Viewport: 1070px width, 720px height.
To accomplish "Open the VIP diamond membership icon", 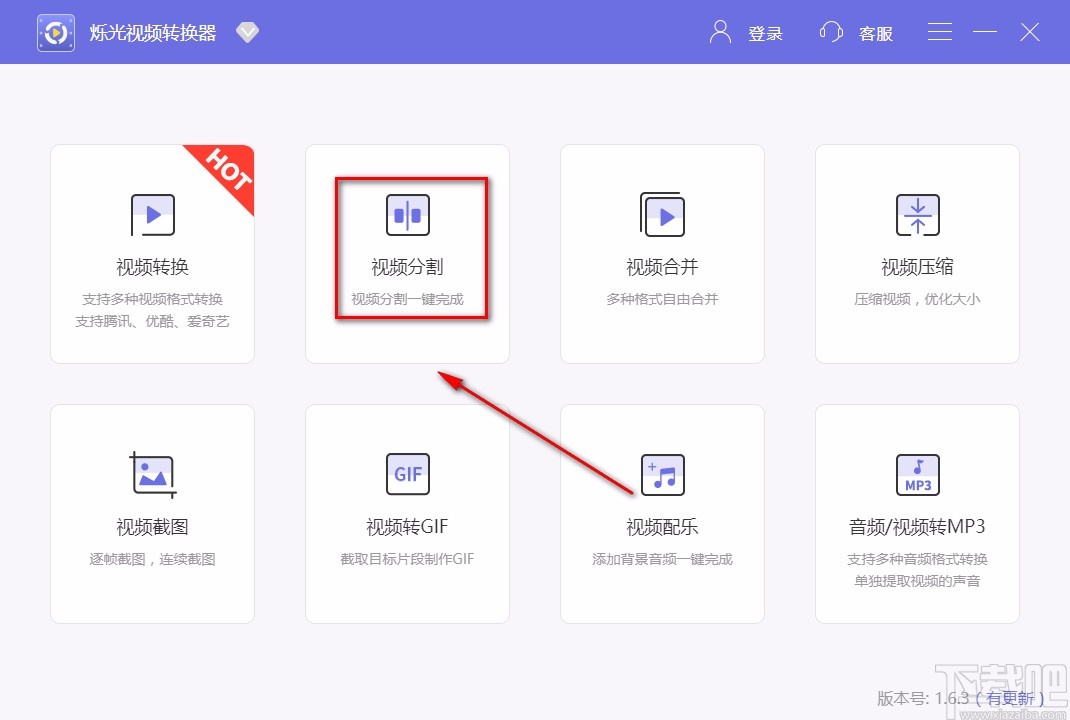I will [246, 31].
